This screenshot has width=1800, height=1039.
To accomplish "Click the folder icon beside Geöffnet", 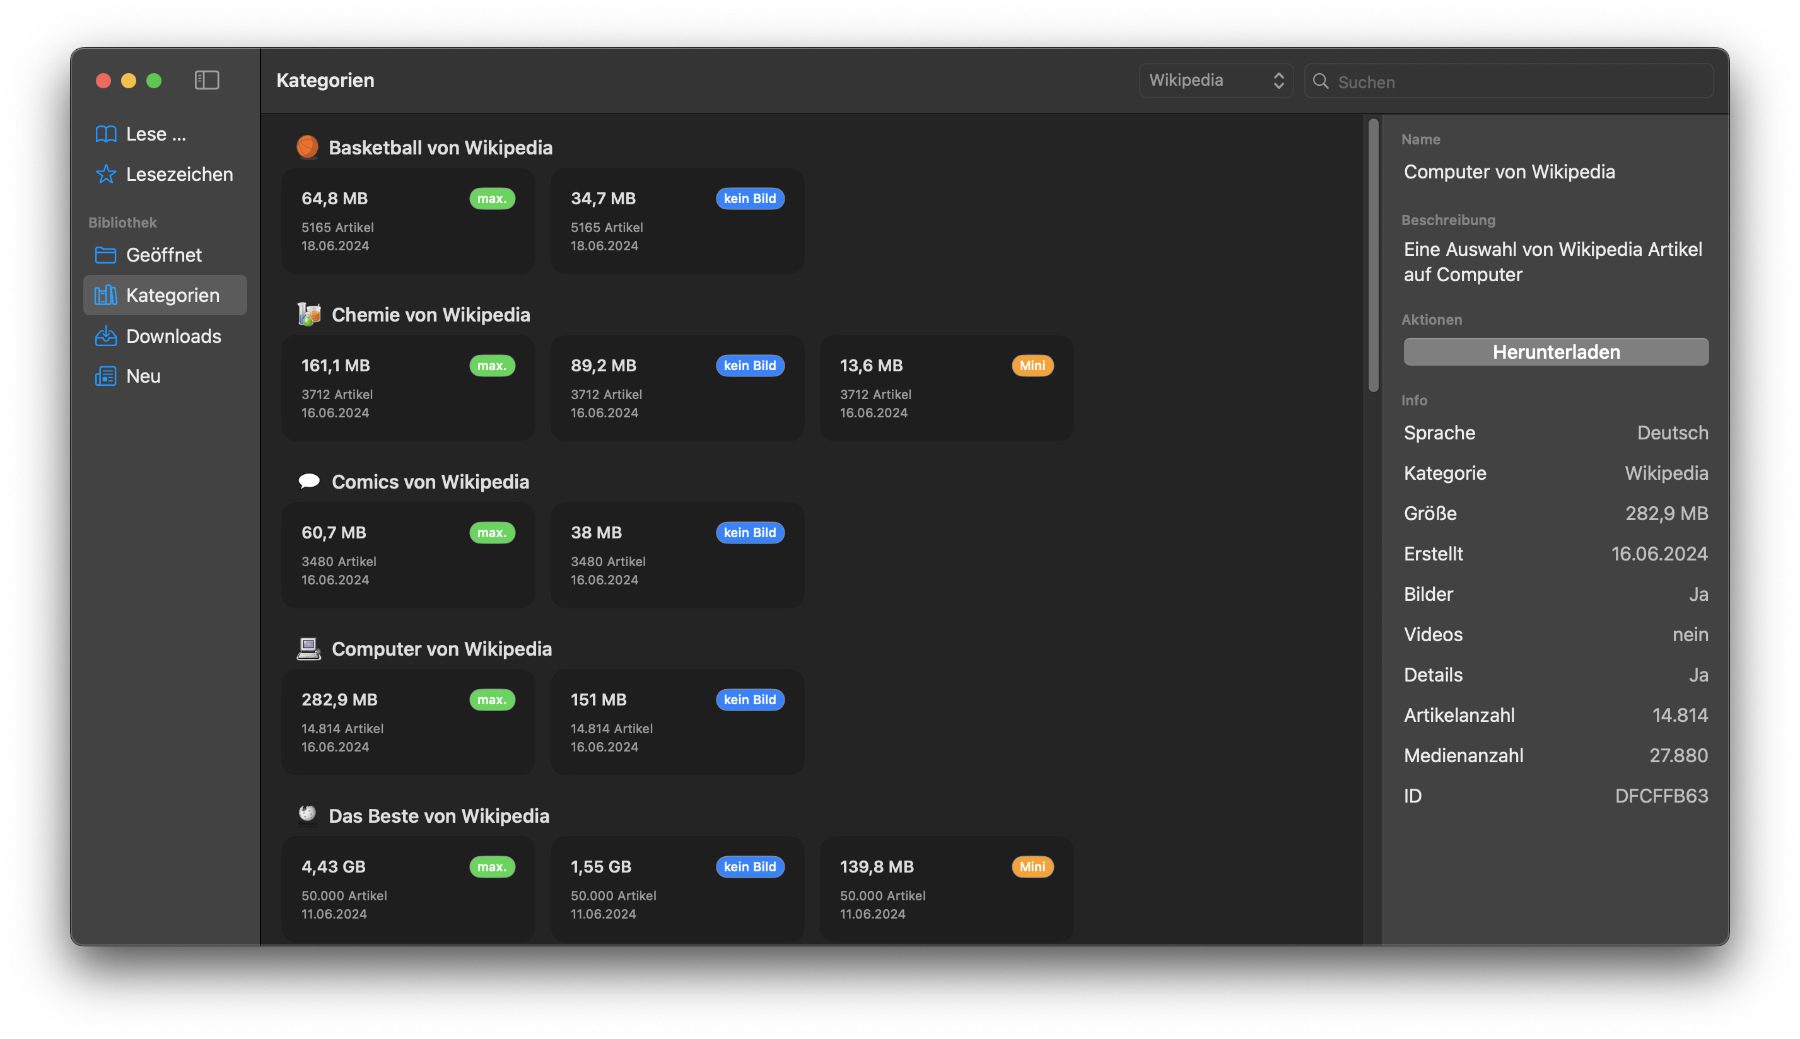I will (106, 255).
